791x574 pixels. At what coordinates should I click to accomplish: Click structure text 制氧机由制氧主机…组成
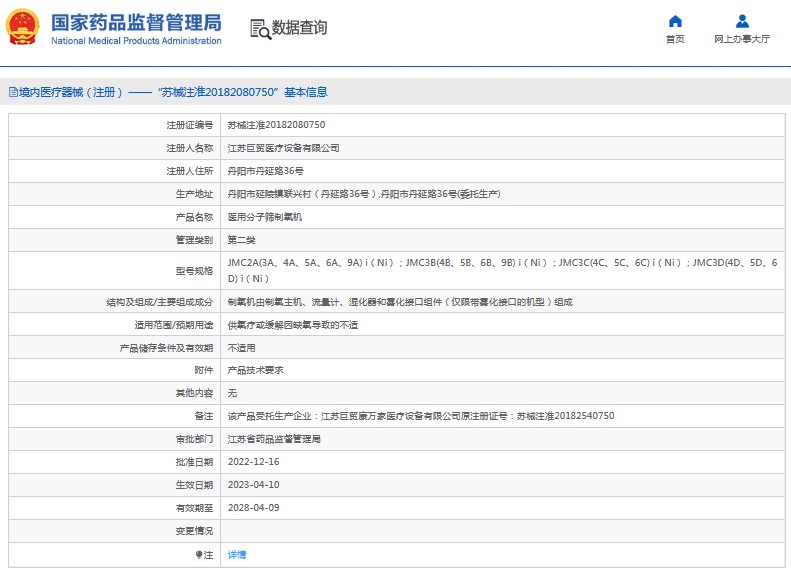[400, 302]
